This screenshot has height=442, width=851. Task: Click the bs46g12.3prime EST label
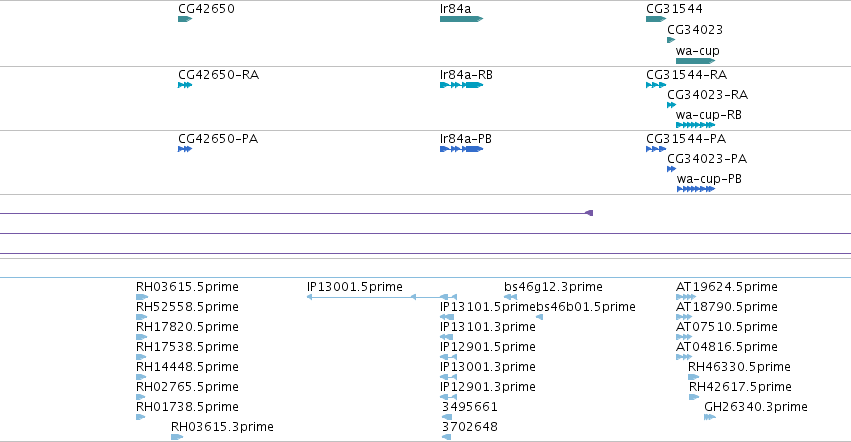553,287
